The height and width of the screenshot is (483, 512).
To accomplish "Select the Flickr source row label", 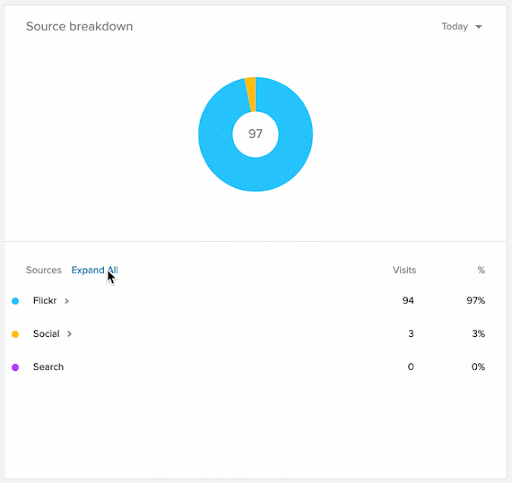I will 45,301.
